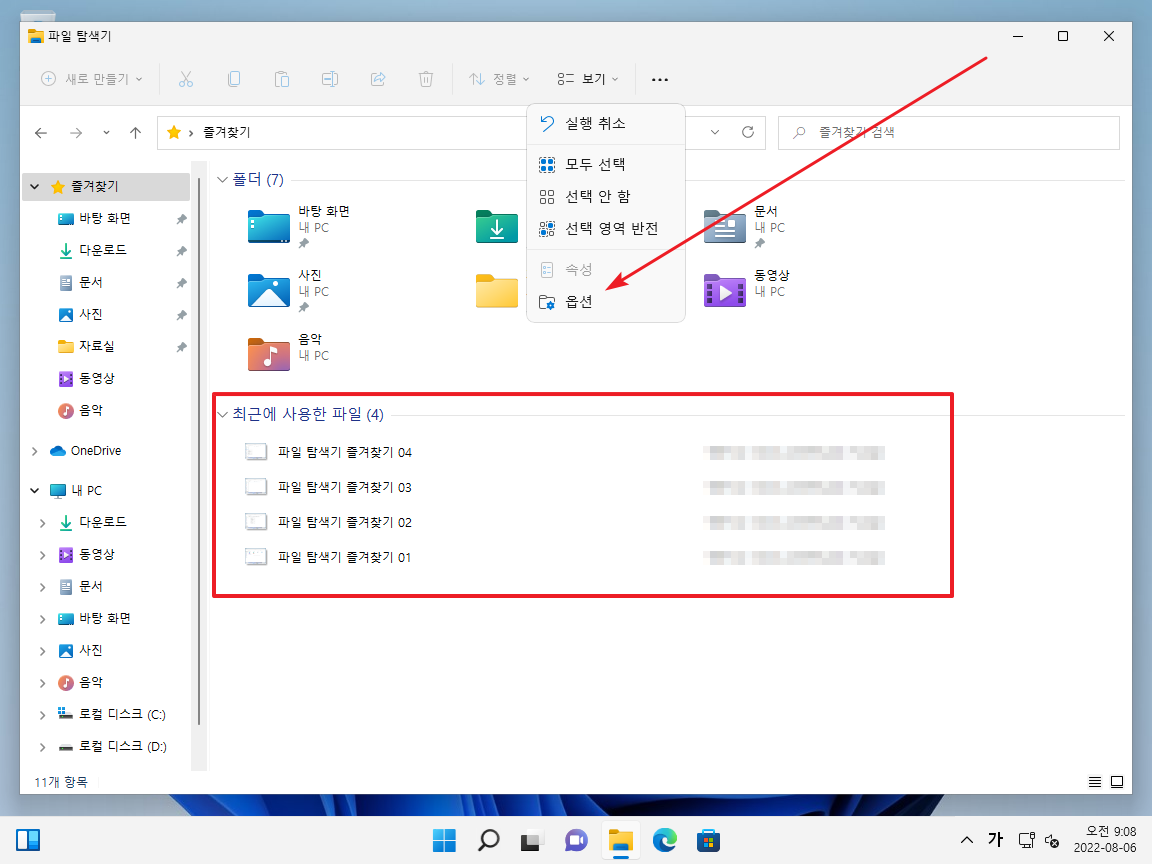
Task: Open 동영상 folder tile in main pane
Action: point(746,290)
